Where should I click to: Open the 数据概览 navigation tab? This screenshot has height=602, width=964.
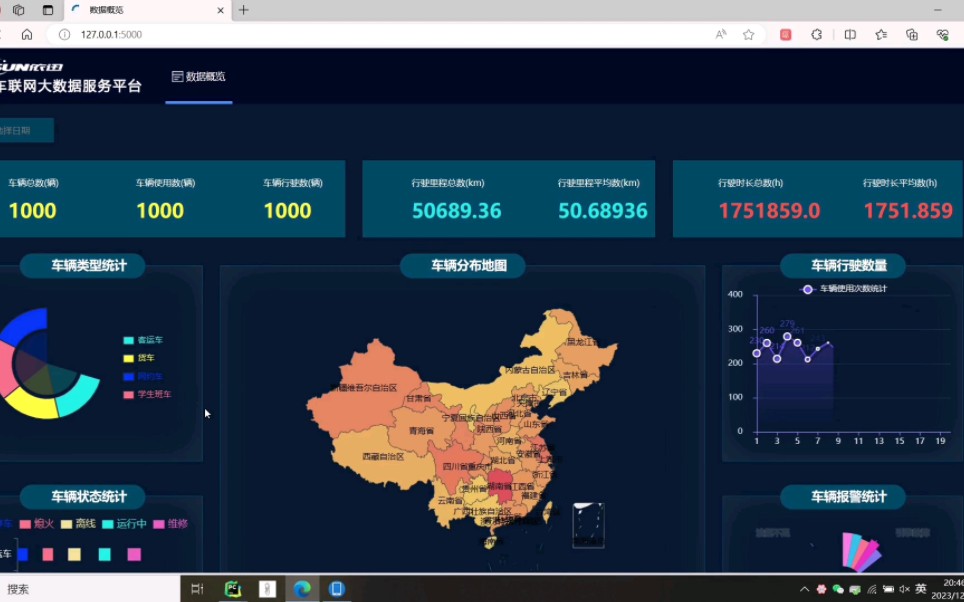tap(199, 77)
